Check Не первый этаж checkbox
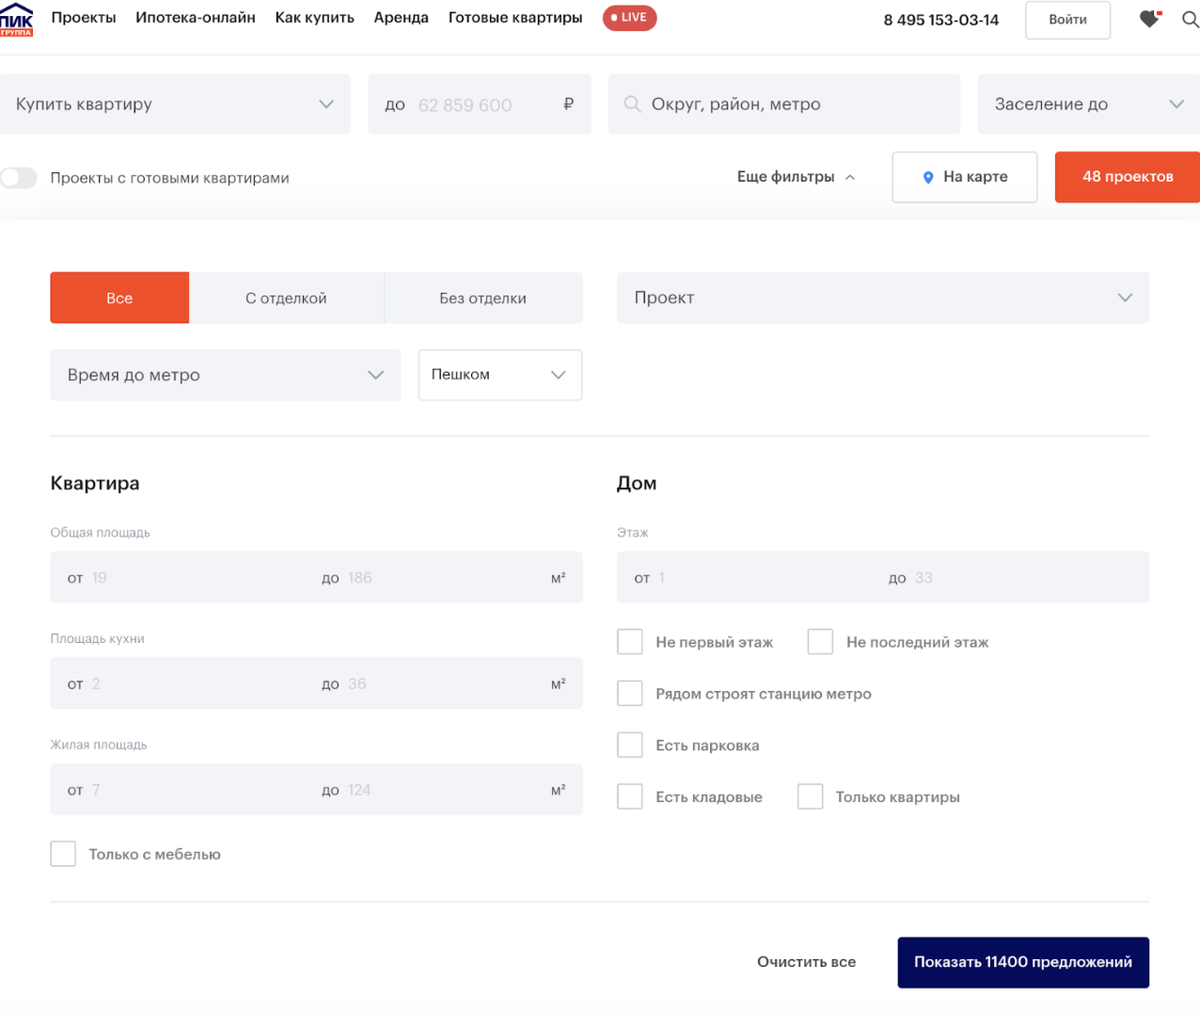 pos(630,642)
